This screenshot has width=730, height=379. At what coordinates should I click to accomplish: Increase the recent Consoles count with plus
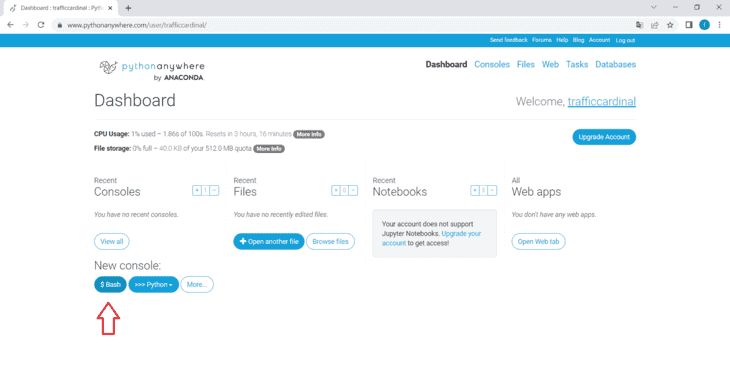point(197,190)
